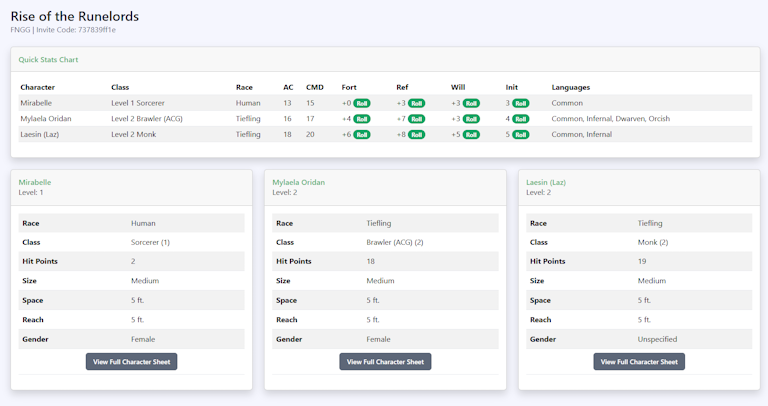Roll Laesin's Fort save
Image resolution: width=768 pixels, height=406 pixels.
click(x=362, y=134)
